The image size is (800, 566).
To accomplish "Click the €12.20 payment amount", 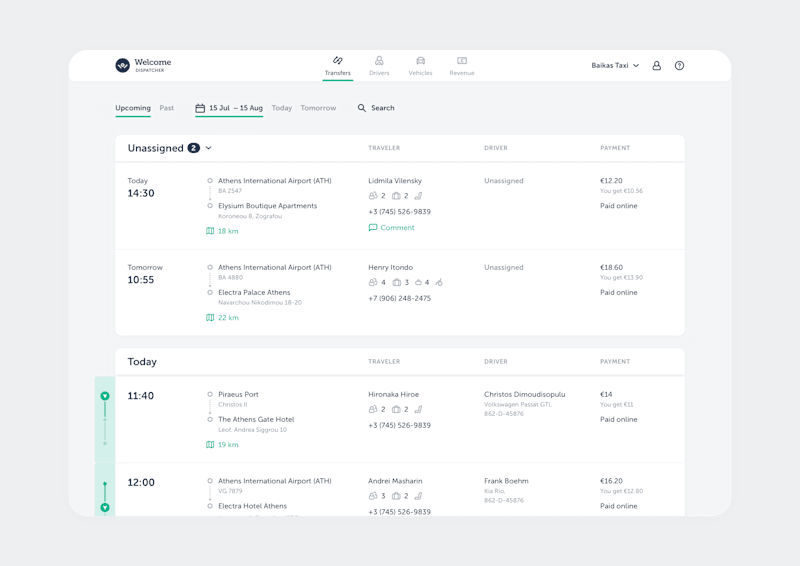I will [611, 181].
